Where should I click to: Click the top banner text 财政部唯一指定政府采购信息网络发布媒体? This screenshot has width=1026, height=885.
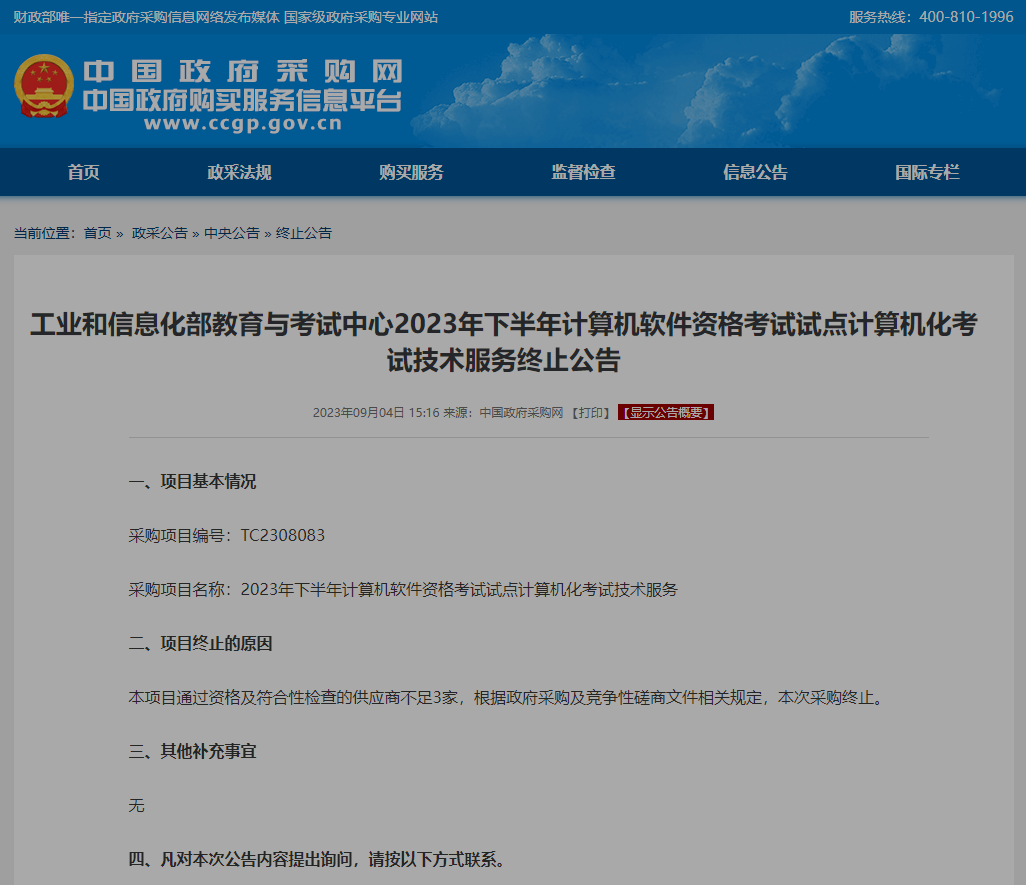coord(147,17)
